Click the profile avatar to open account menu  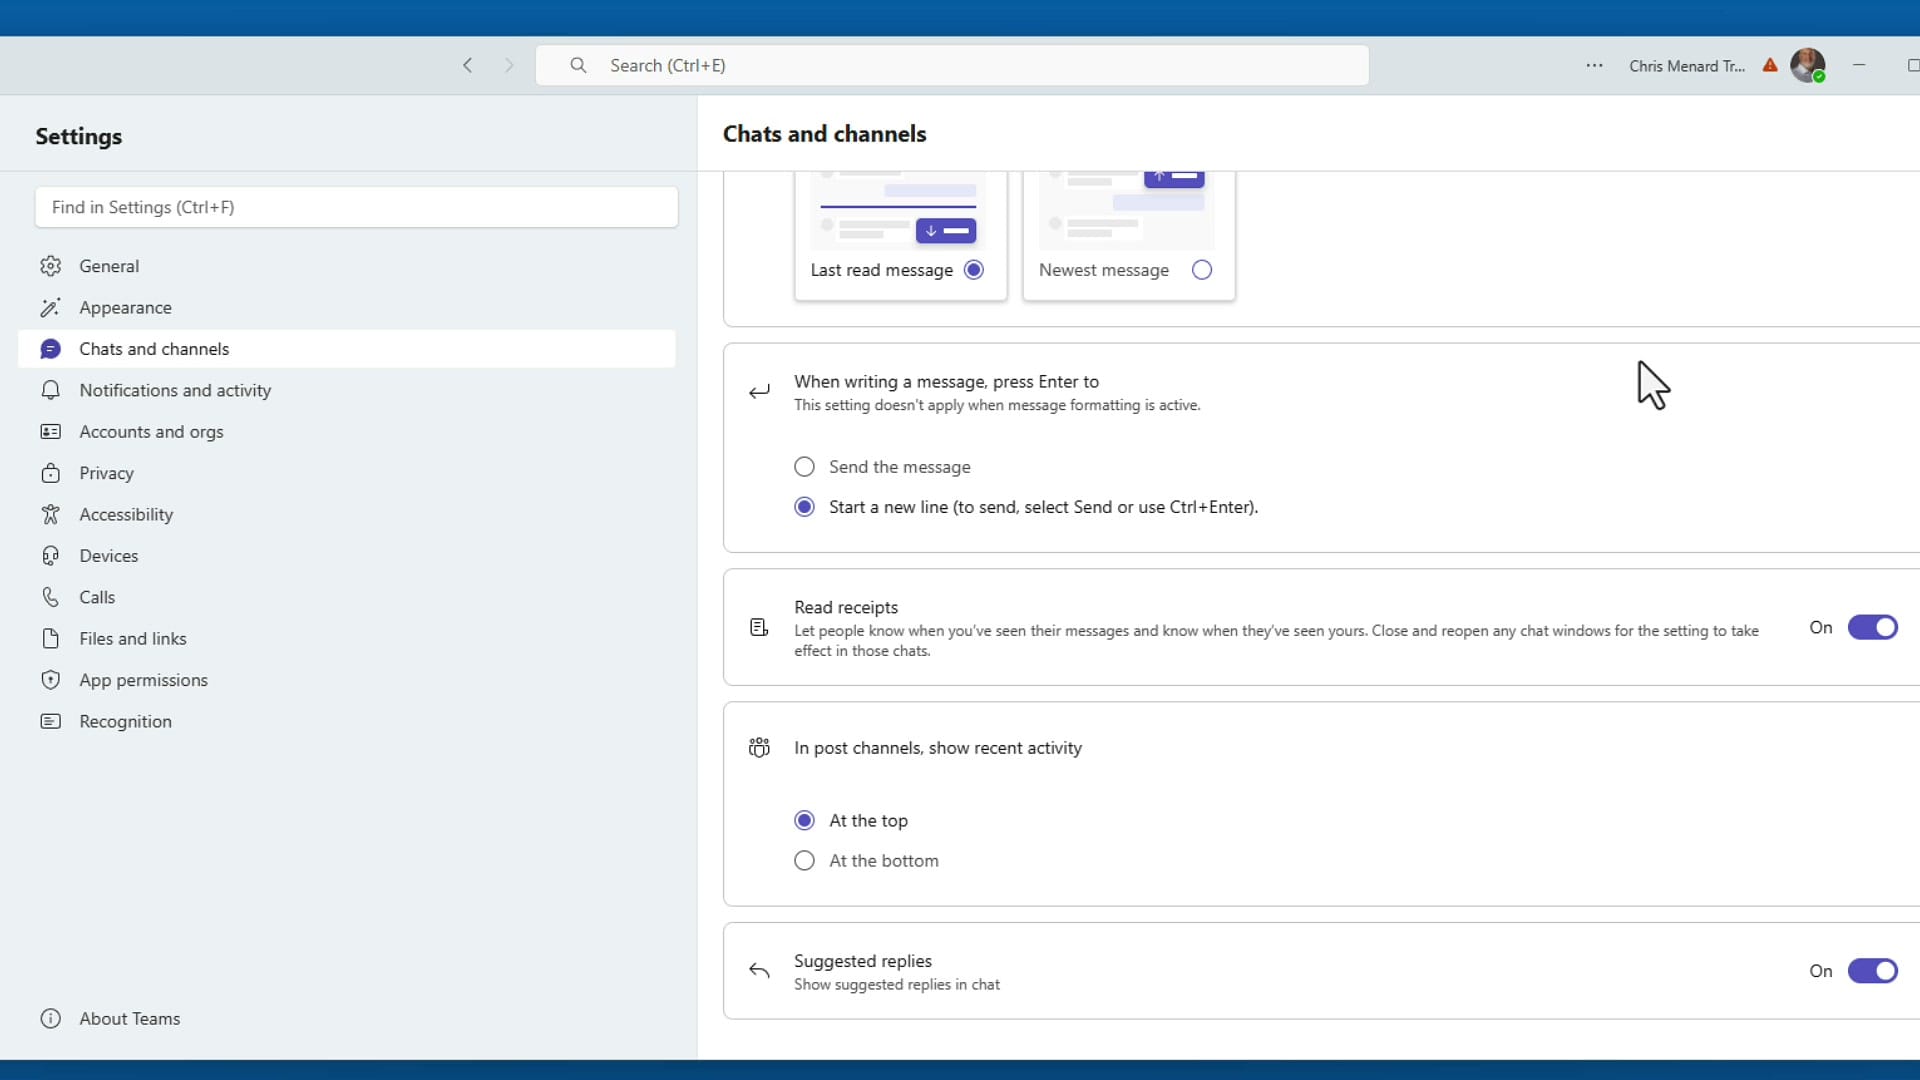click(x=1809, y=65)
